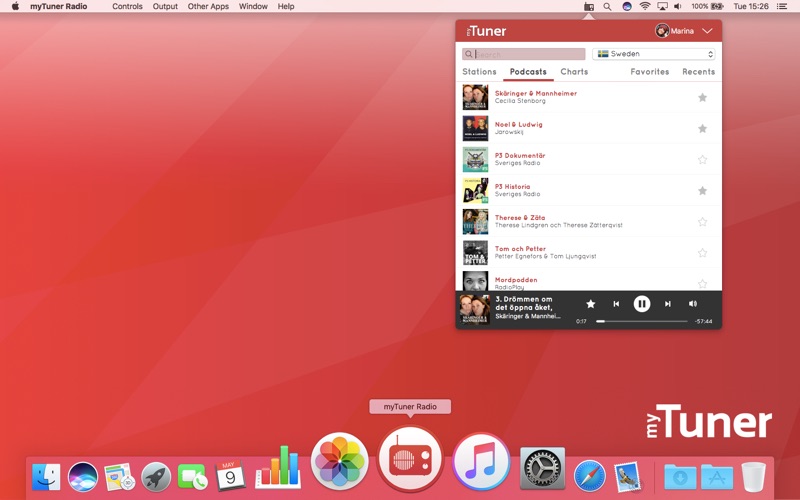Switch to the Charts tab
The width and height of the screenshot is (800, 500).
574,72
